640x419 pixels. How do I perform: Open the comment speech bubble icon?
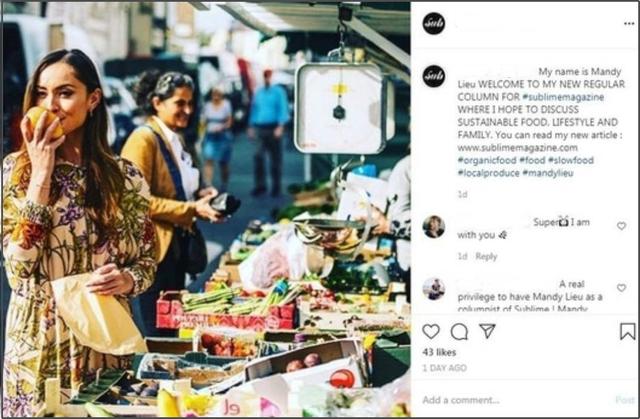click(459, 332)
